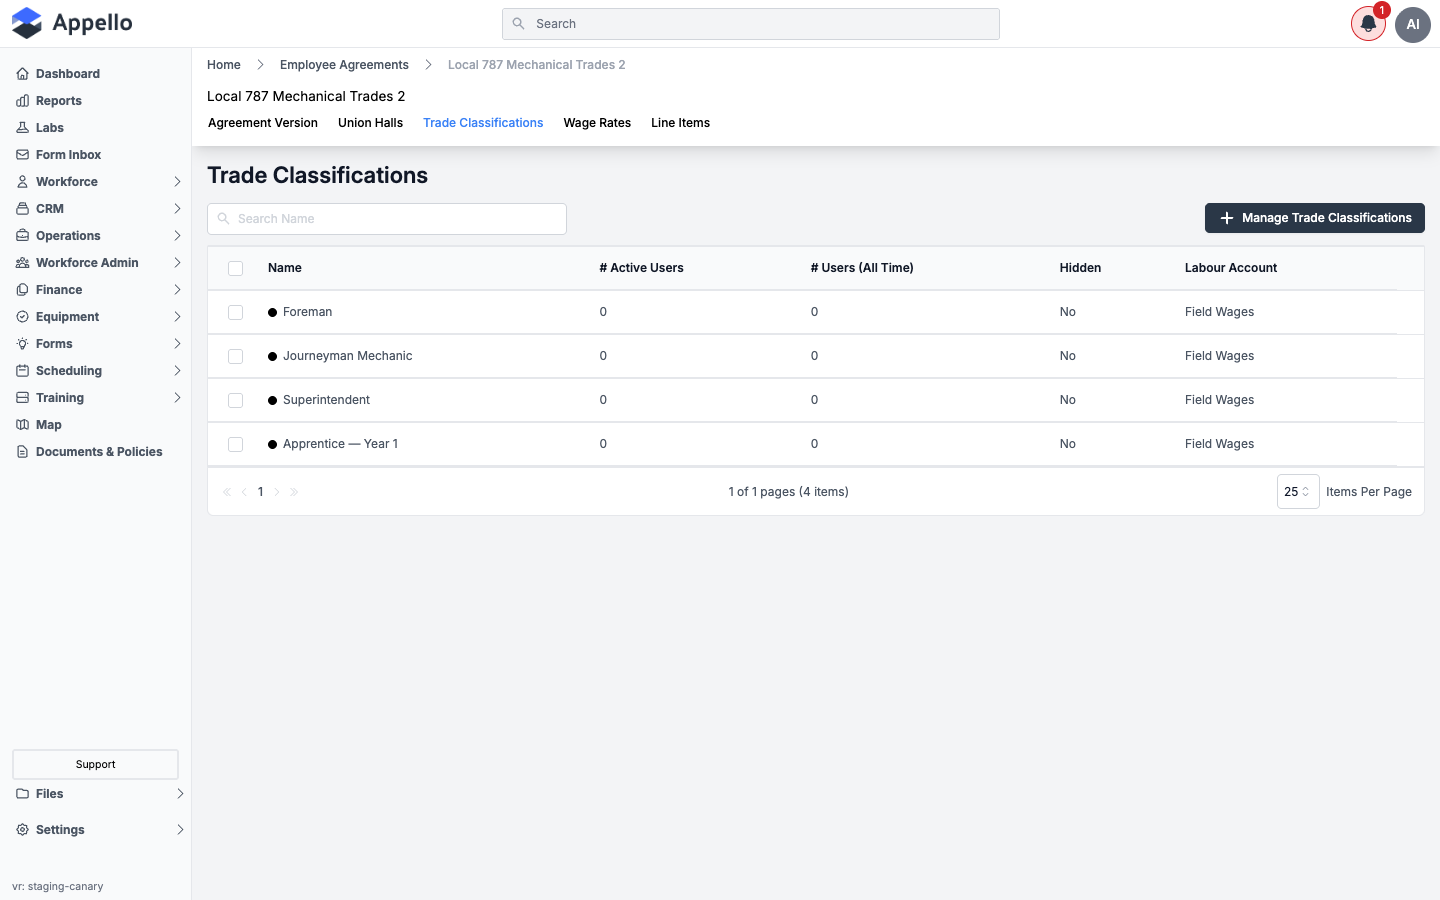This screenshot has width=1440, height=900.
Task: Click the Support button
Action: (x=95, y=764)
